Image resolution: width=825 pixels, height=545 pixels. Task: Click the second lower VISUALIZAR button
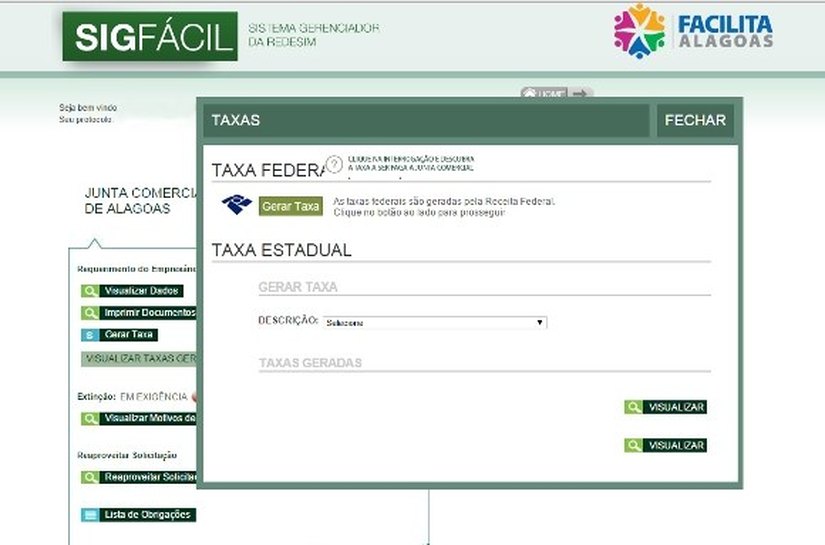click(x=665, y=446)
